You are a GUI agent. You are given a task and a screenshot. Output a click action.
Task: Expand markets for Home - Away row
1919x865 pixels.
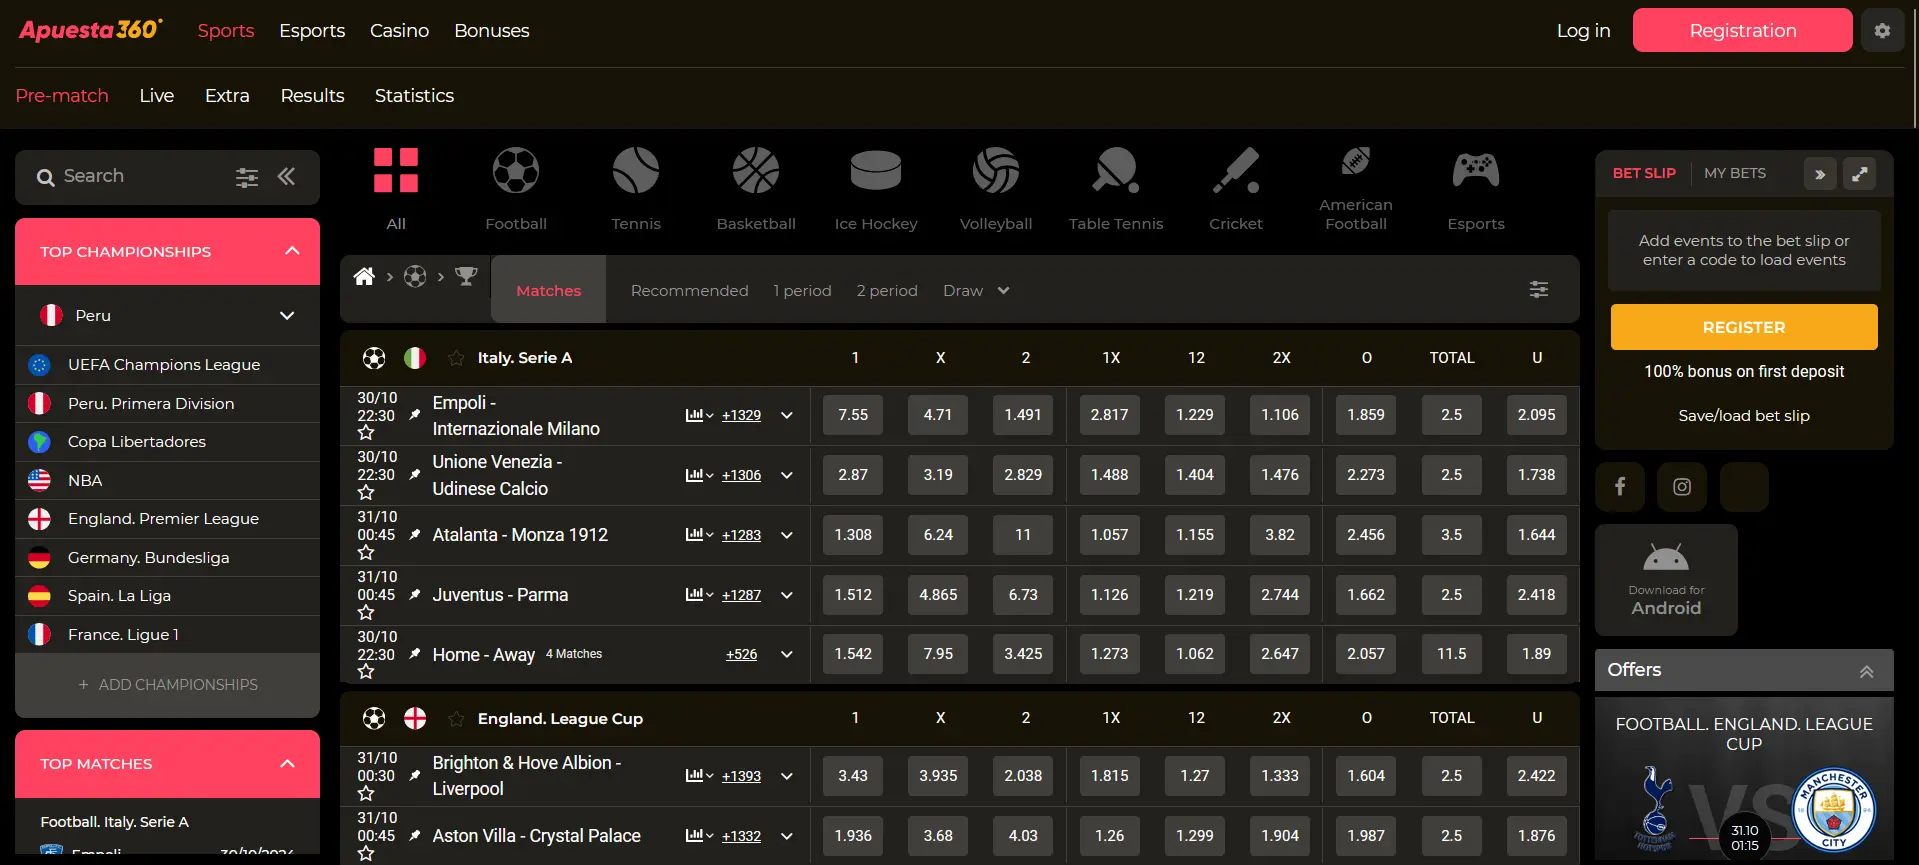[x=787, y=654]
